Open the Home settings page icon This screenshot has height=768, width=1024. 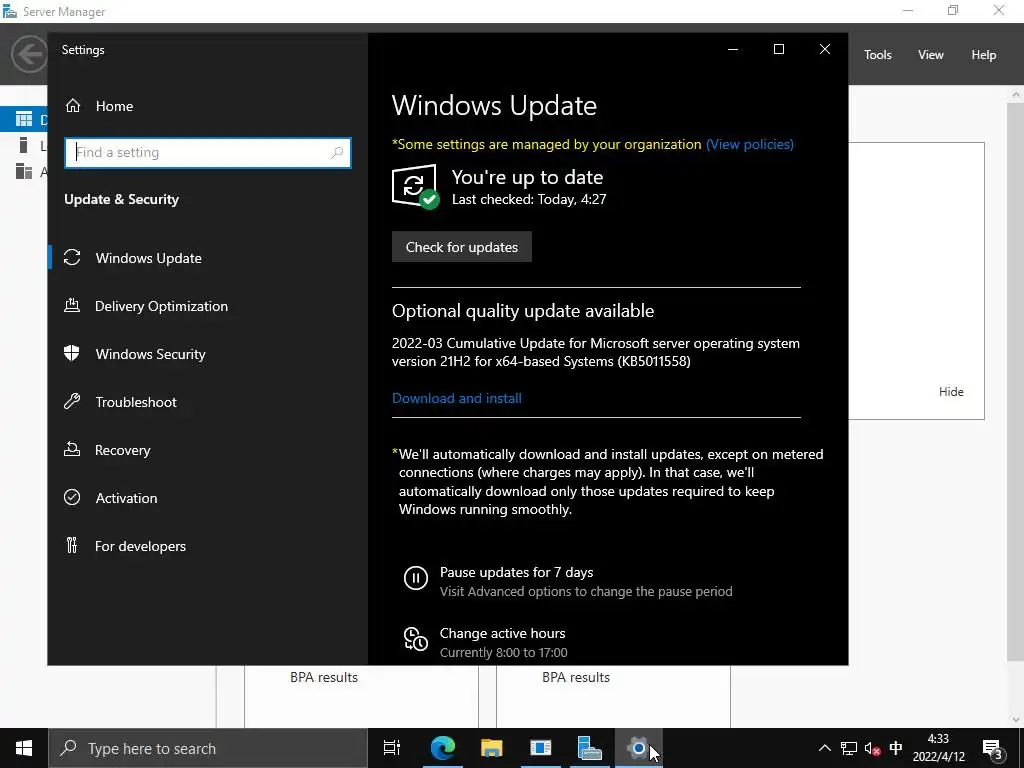73,106
